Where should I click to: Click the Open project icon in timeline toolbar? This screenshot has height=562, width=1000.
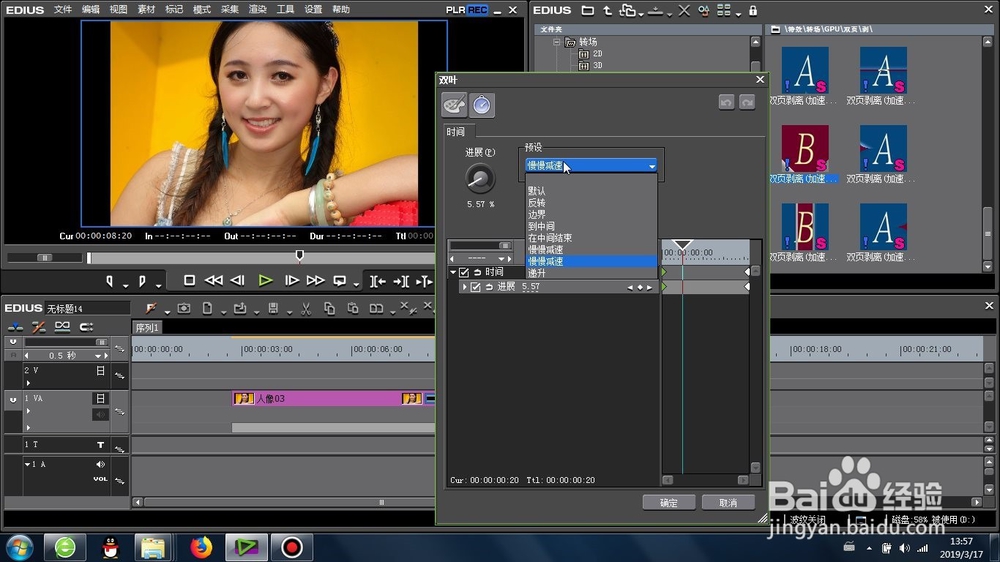point(240,309)
